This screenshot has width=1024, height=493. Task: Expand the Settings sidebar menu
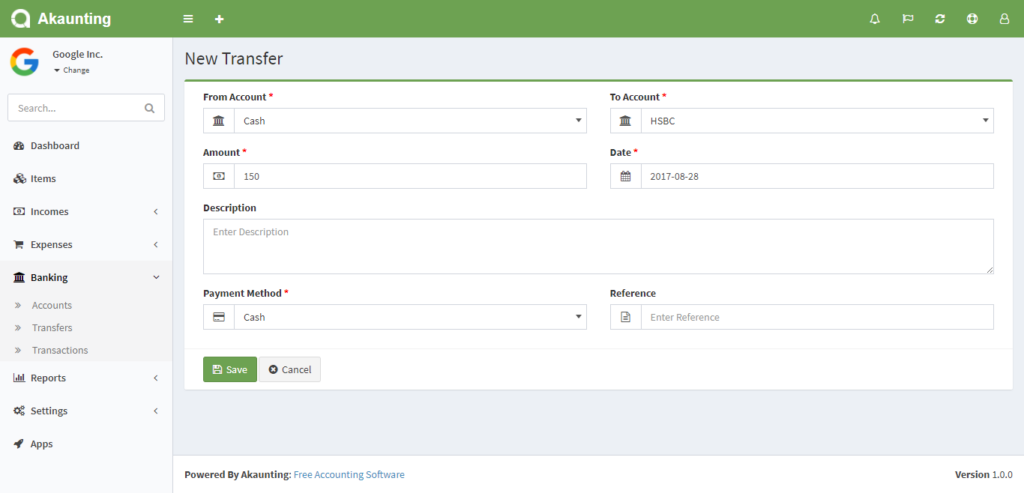tap(86, 411)
